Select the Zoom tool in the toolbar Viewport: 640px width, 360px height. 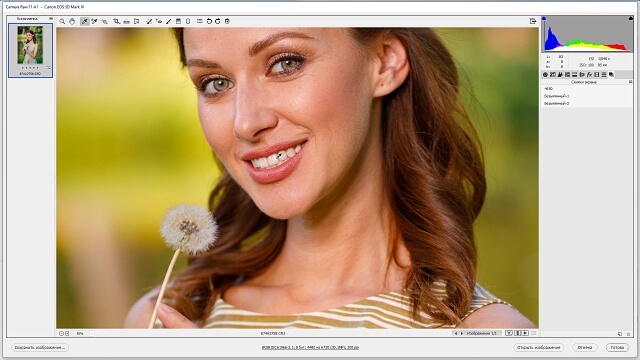62,21
